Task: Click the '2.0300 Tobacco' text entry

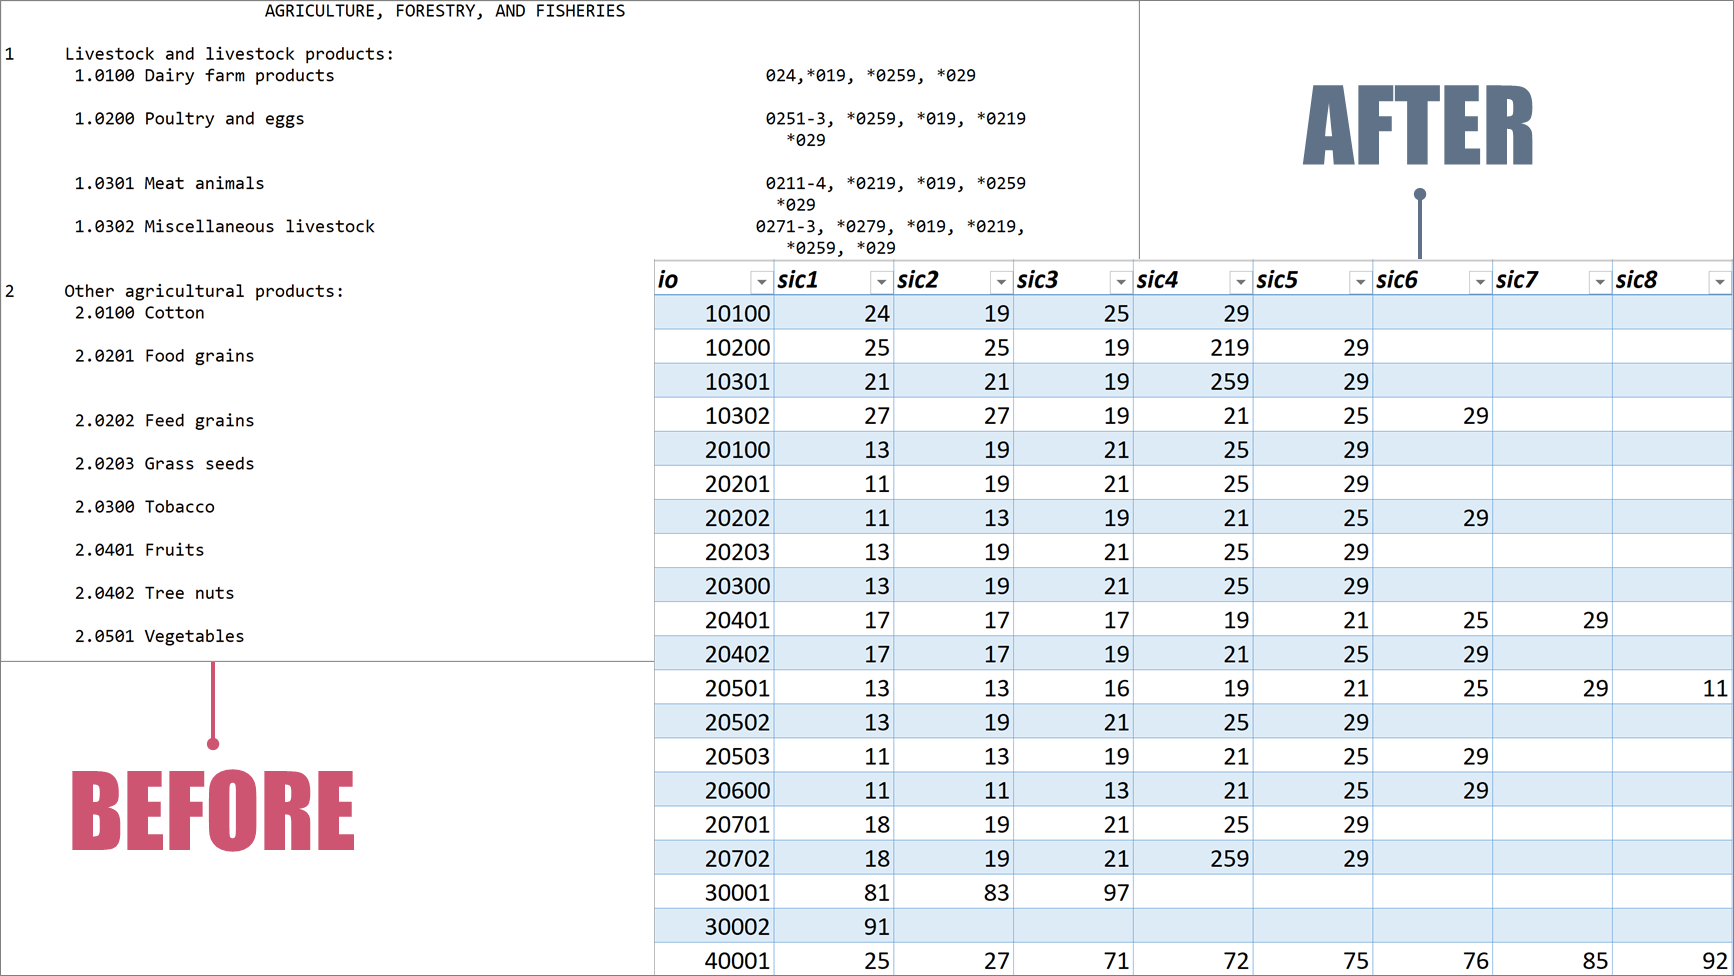Action: tap(144, 507)
